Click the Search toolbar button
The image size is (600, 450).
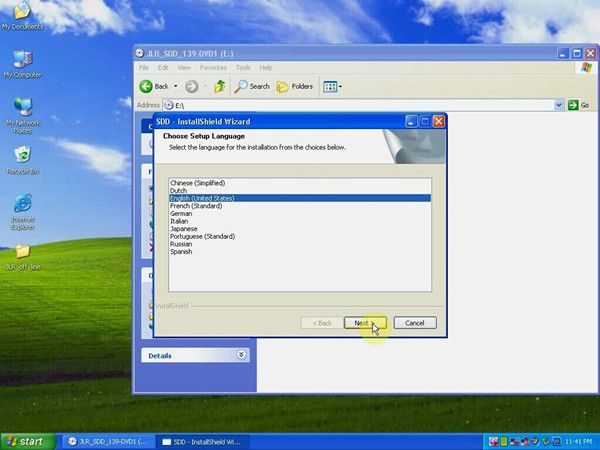(x=252, y=86)
